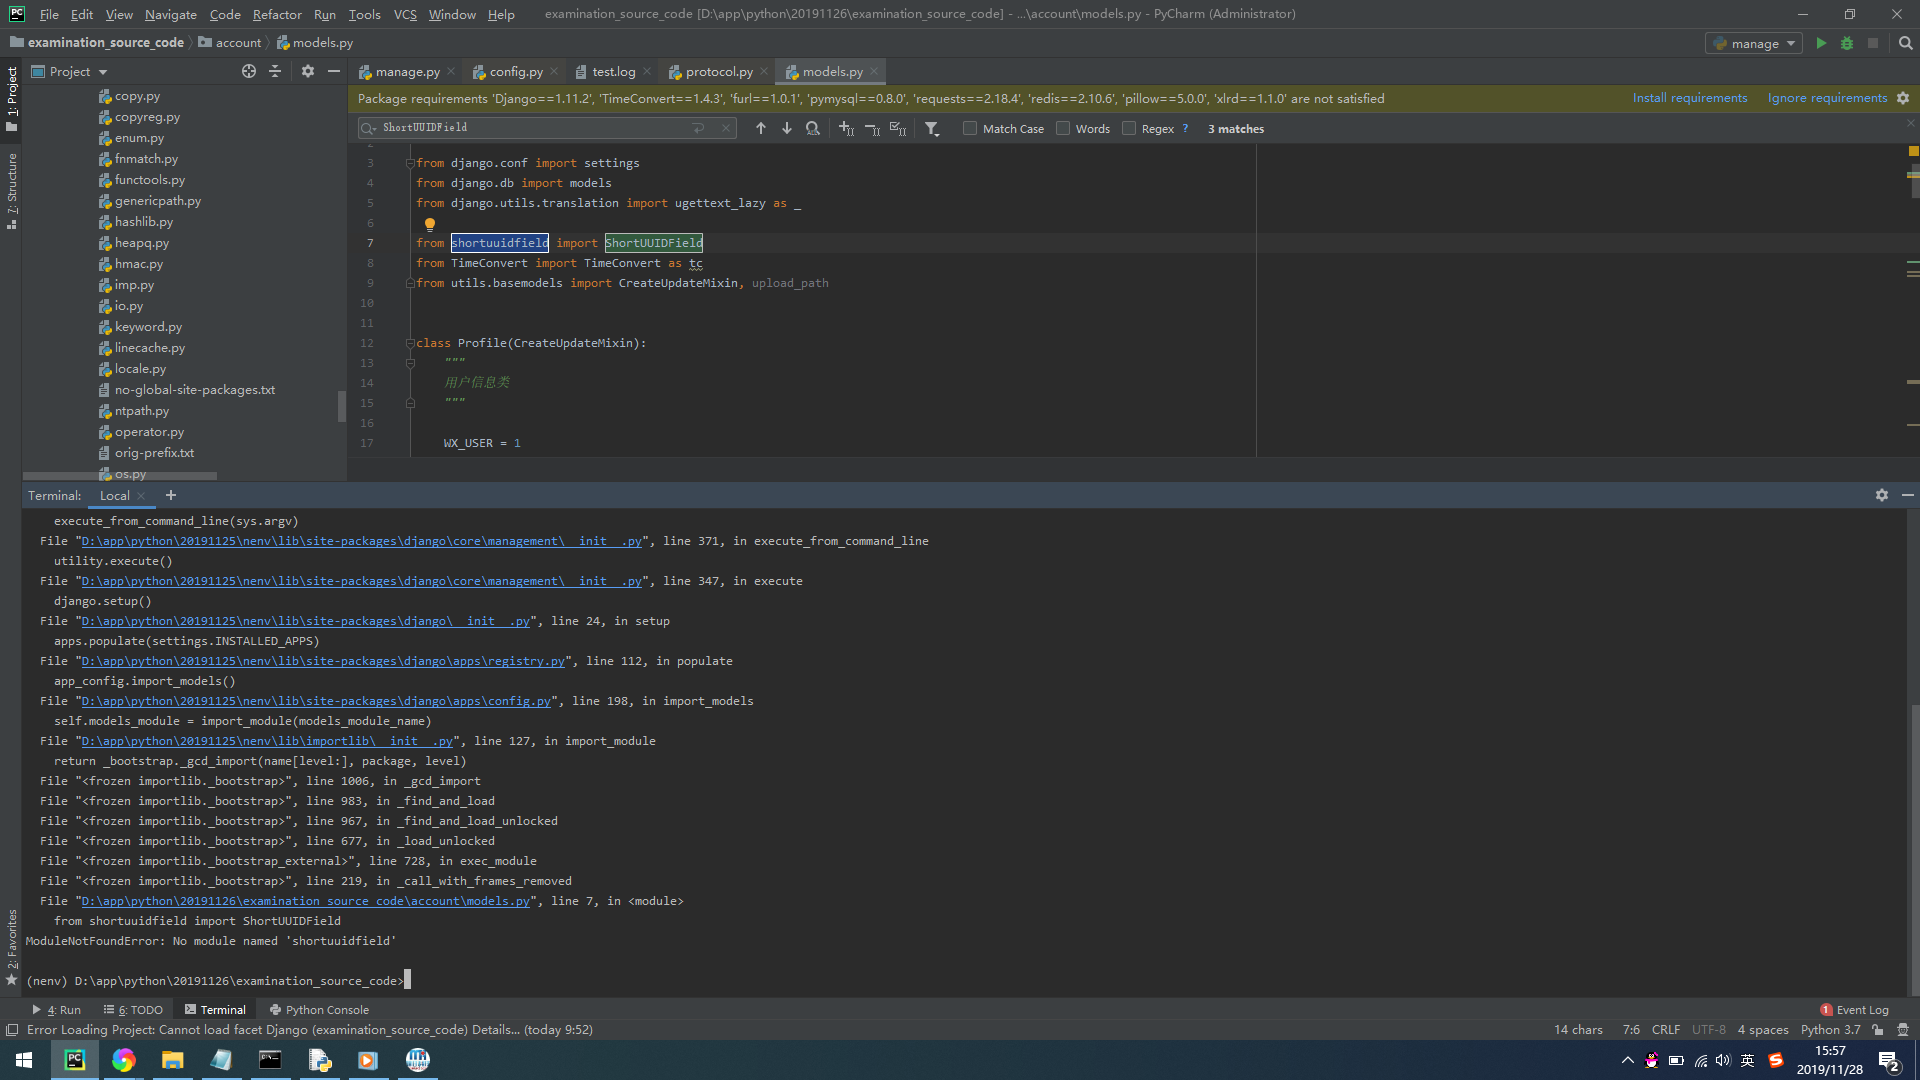1920x1080 pixels.
Task: Enable Words checkbox in find bar
Action: pyautogui.click(x=1063, y=128)
